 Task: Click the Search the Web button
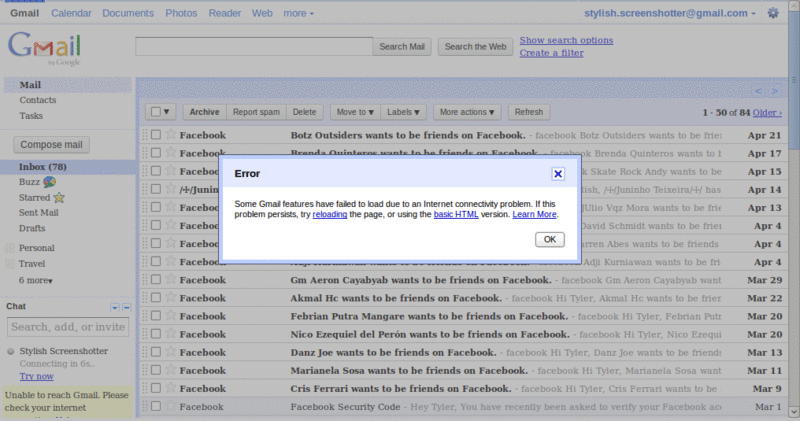(475, 46)
